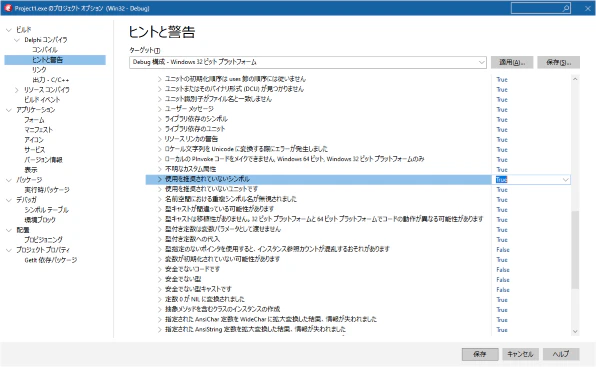Click the bottom 保存 button

(480, 354)
